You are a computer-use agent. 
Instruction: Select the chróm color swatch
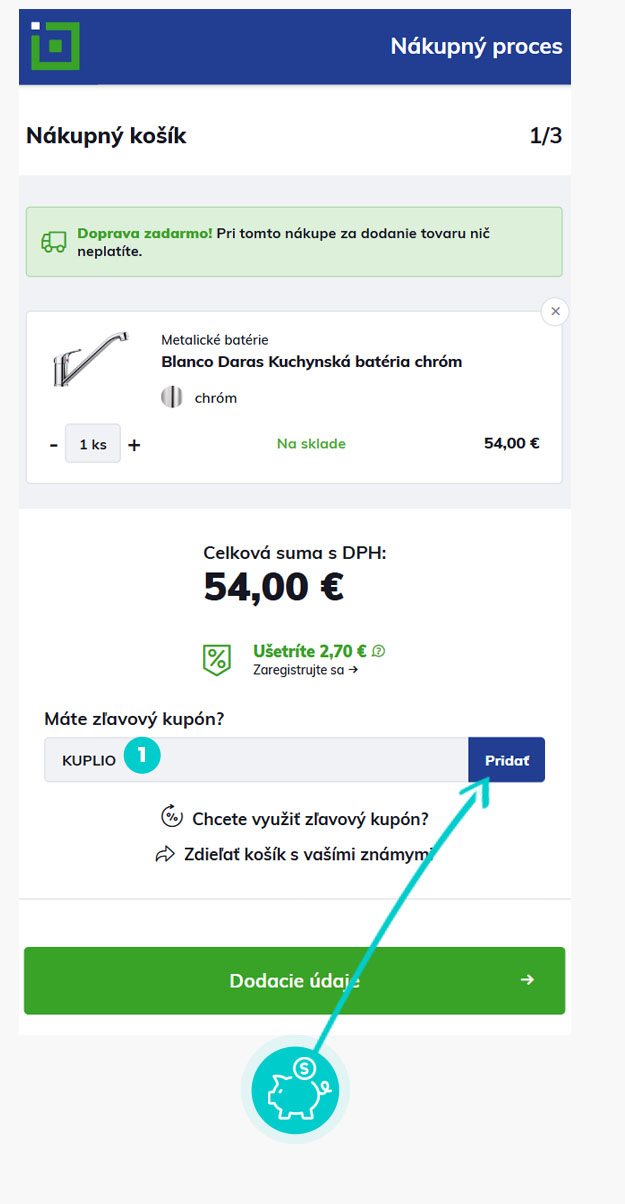point(172,397)
